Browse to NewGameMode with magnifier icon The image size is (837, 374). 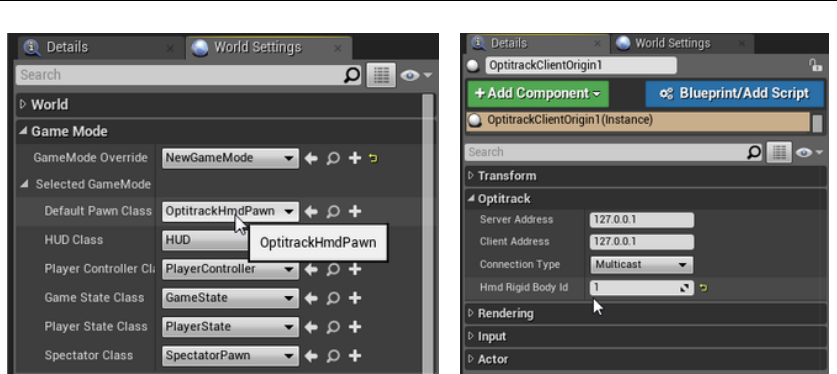[333, 158]
